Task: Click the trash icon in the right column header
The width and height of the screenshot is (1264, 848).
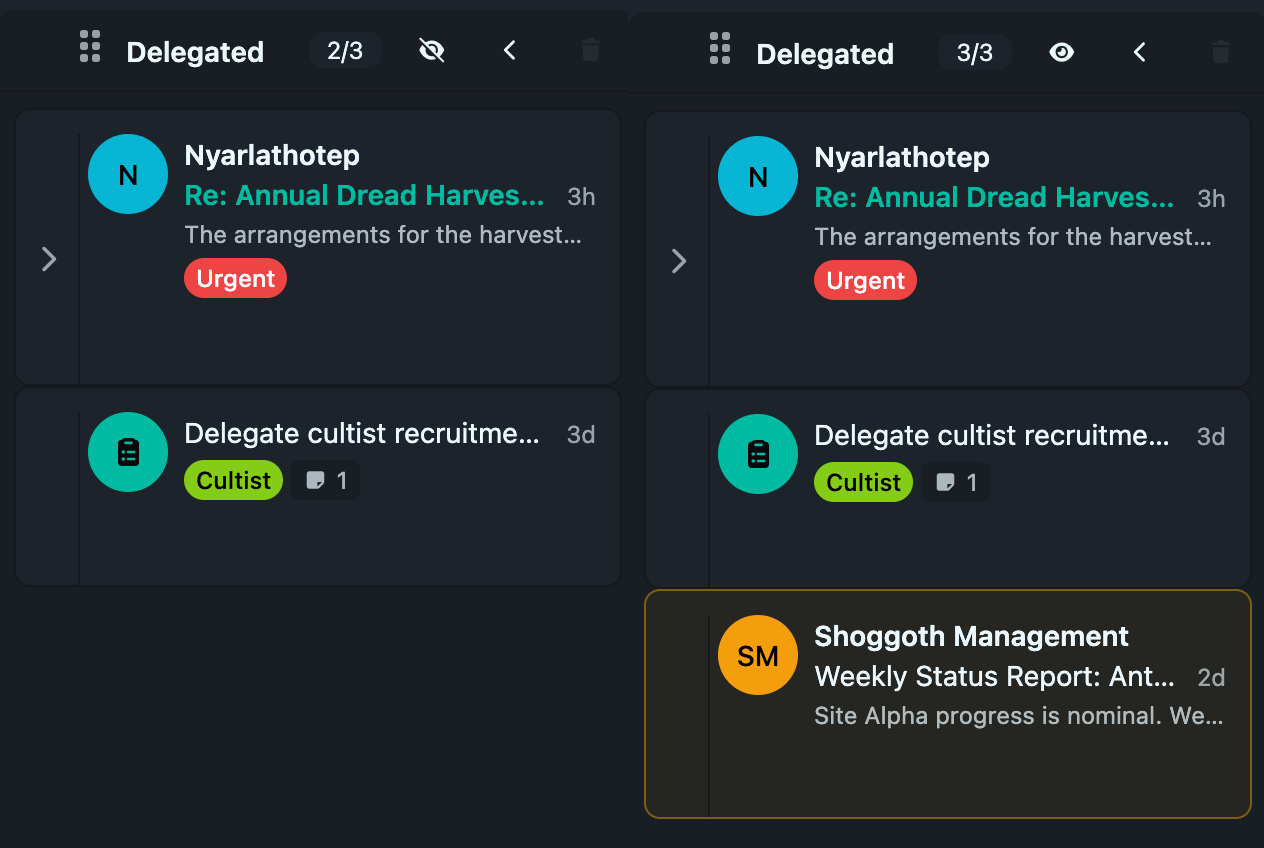Action: pyautogui.click(x=1220, y=52)
